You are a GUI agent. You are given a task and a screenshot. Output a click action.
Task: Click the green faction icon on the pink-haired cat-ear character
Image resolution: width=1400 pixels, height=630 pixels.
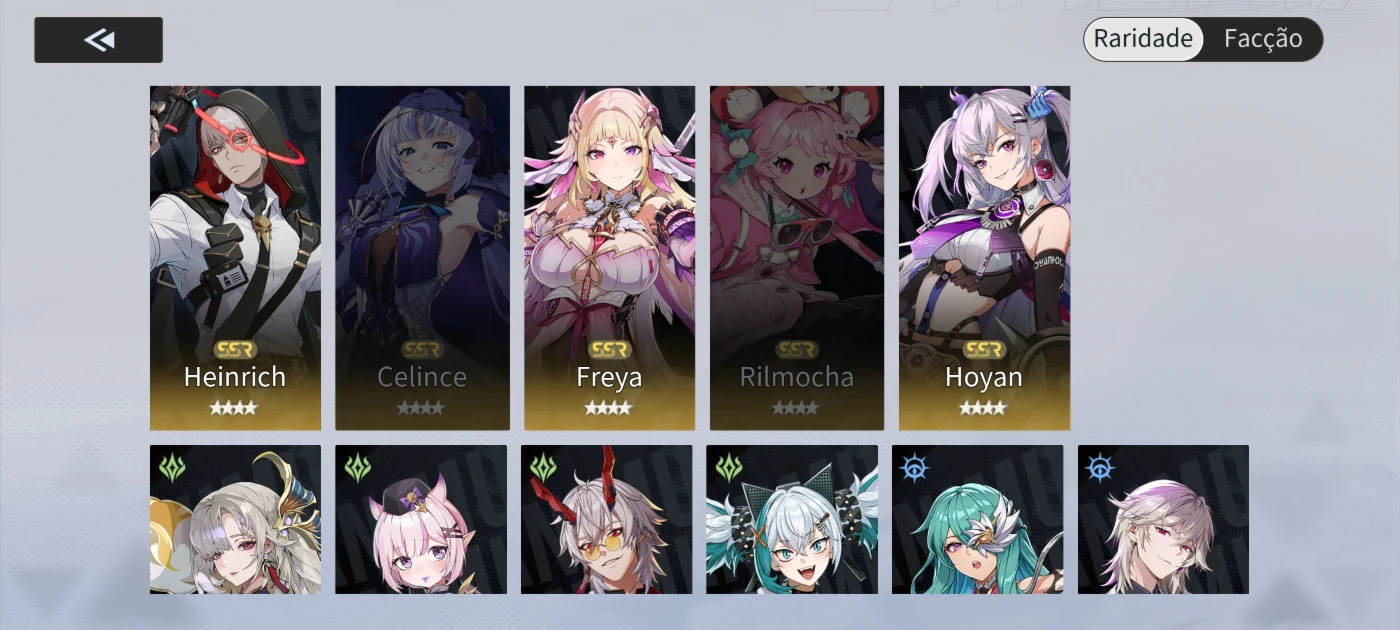click(357, 468)
